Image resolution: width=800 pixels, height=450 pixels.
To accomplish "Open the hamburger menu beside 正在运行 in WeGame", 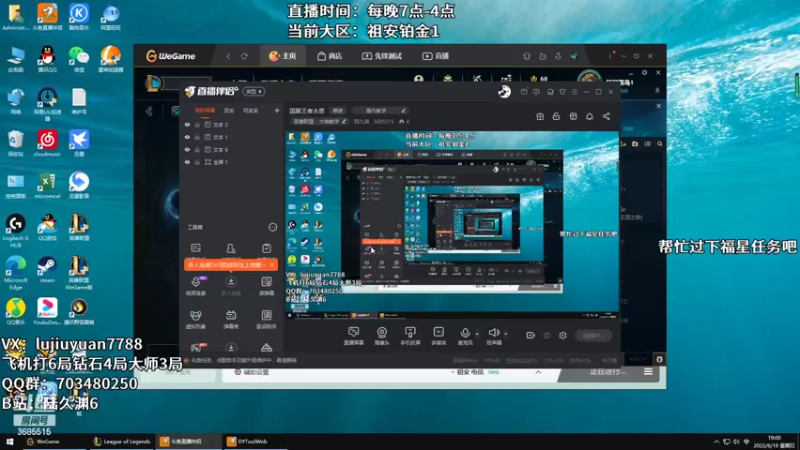I will (648, 372).
